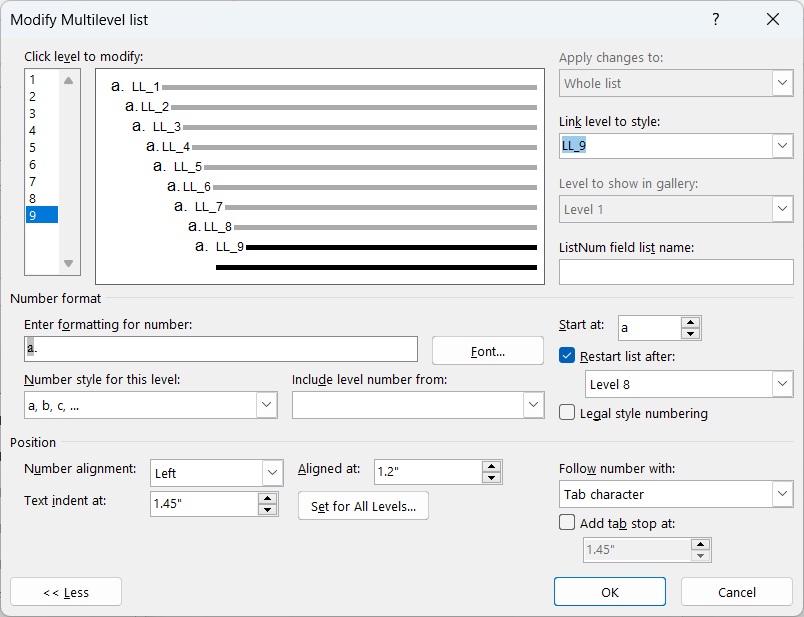Image resolution: width=804 pixels, height=617 pixels.
Task: Select level 1 in the level list
Action: (x=33, y=79)
